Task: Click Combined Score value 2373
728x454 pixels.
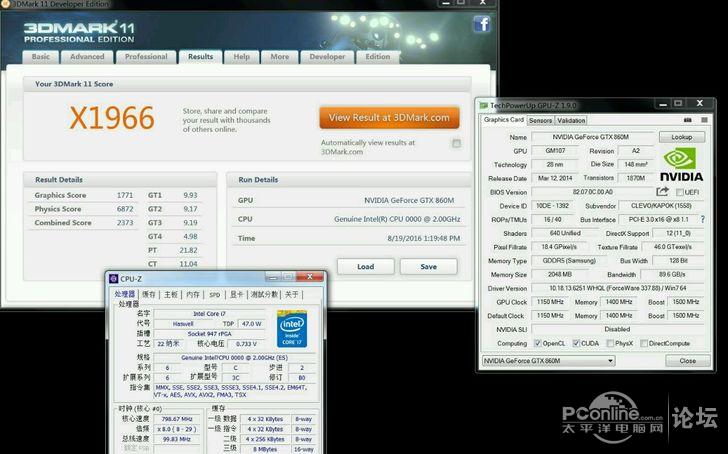Action: click(124, 223)
